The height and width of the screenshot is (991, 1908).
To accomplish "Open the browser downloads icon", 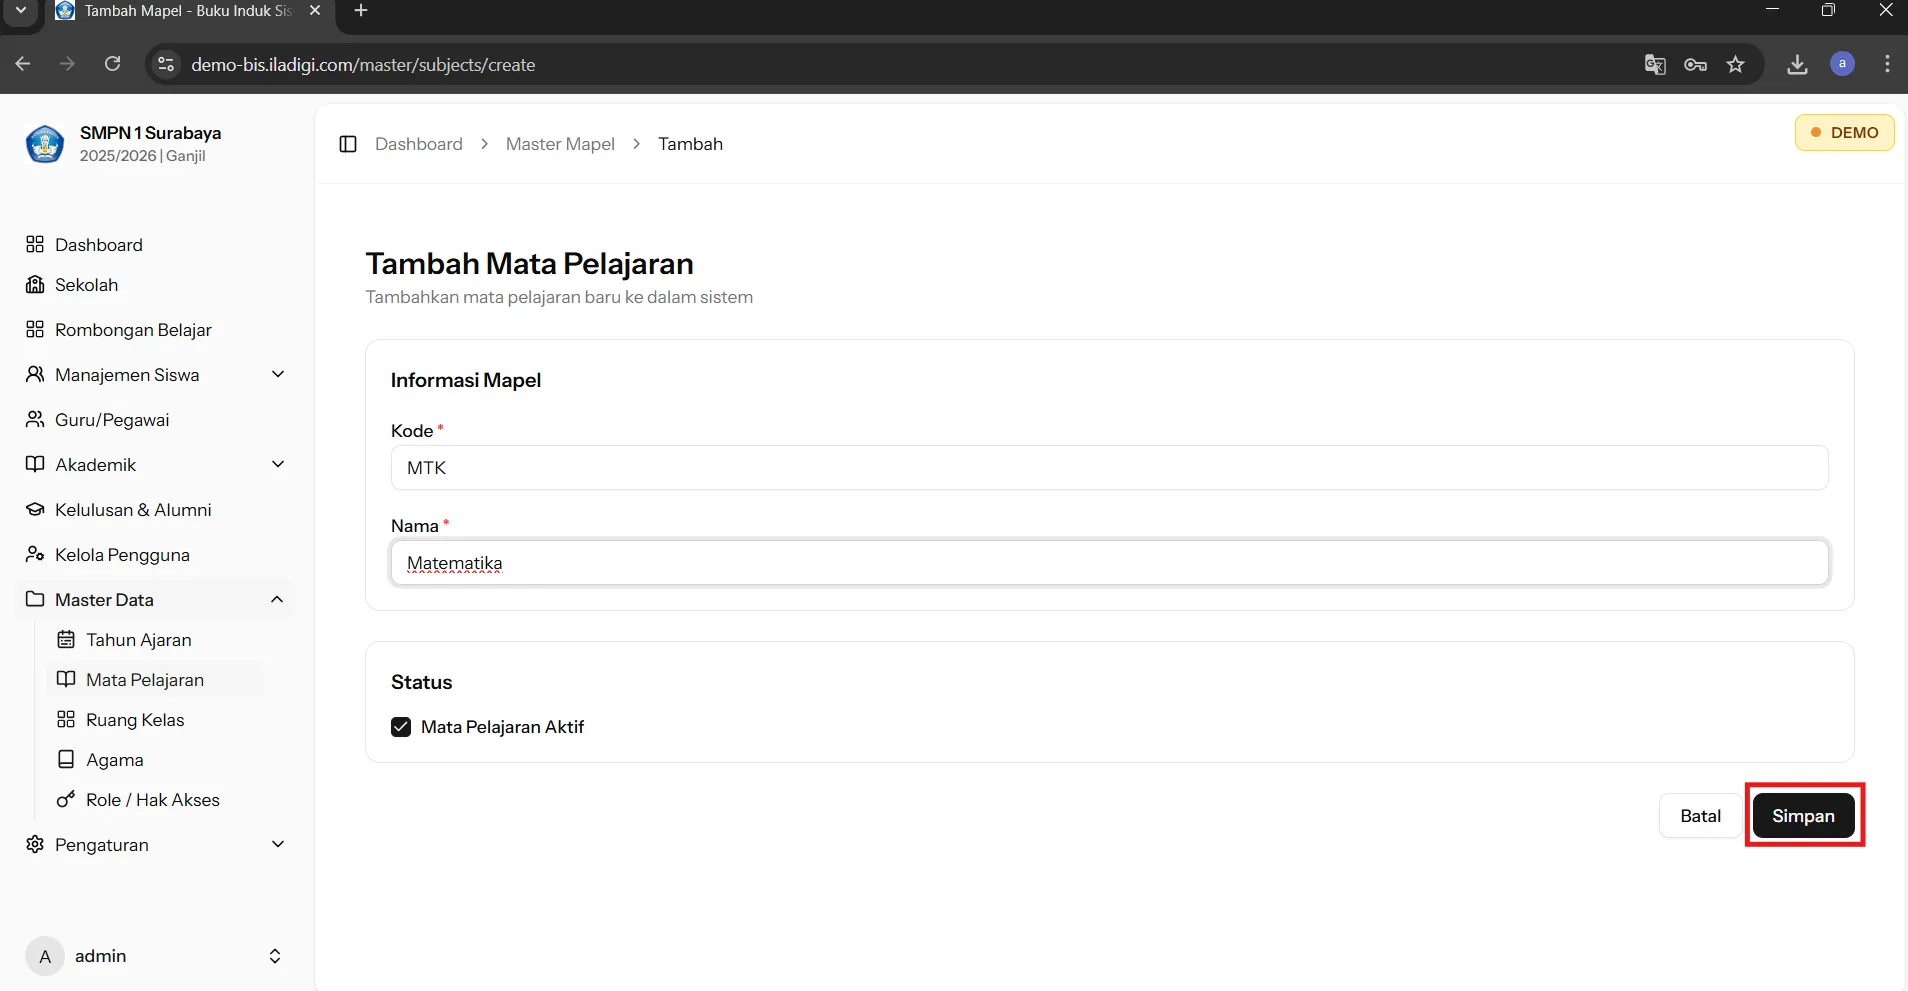I will coord(1797,65).
